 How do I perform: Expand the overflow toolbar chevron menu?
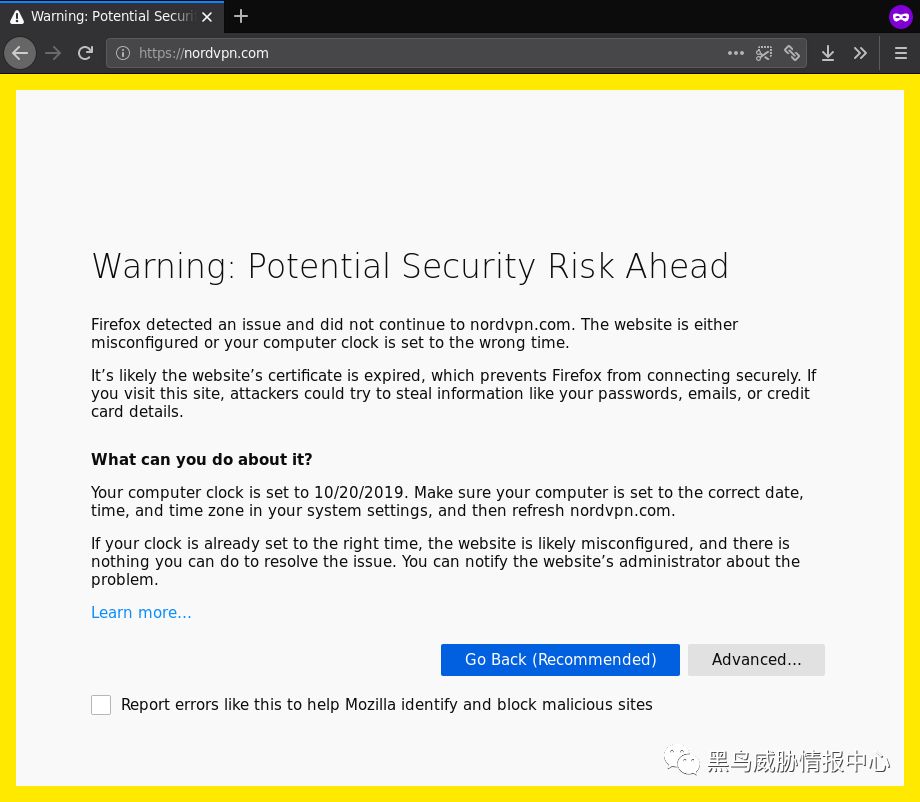(x=860, y=53)
